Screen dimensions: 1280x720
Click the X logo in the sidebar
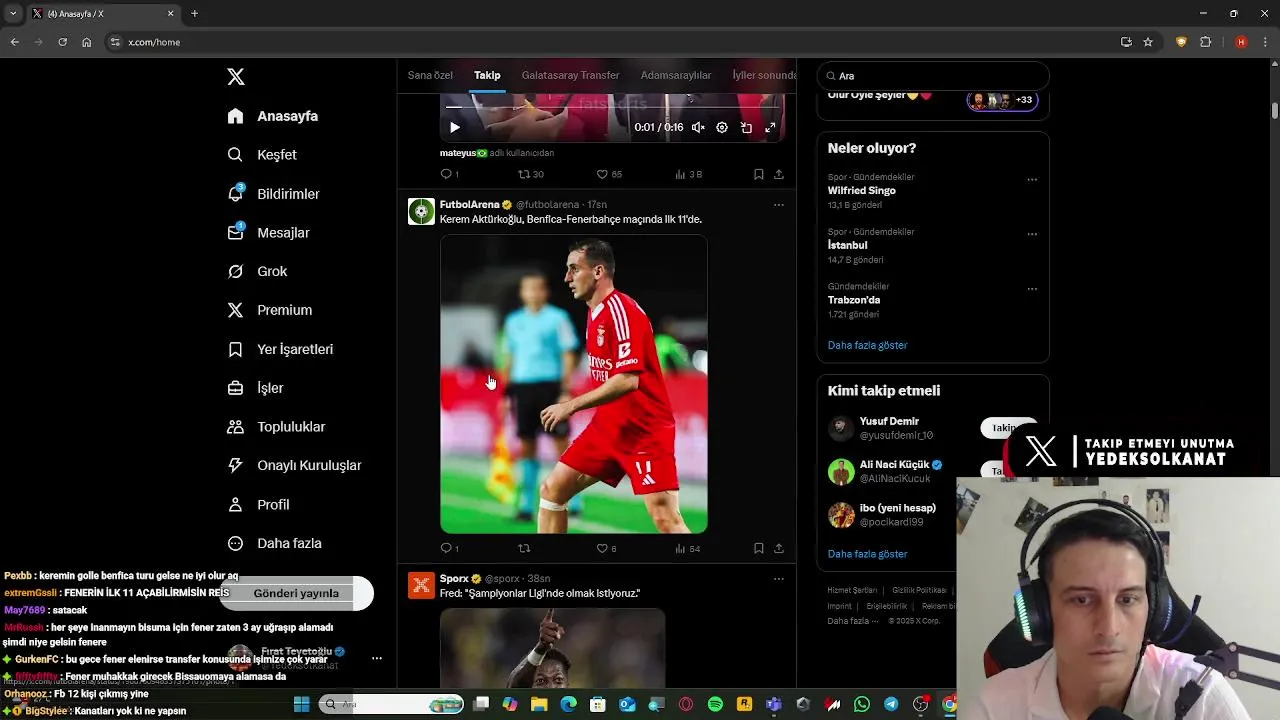(x=236, y=77)
